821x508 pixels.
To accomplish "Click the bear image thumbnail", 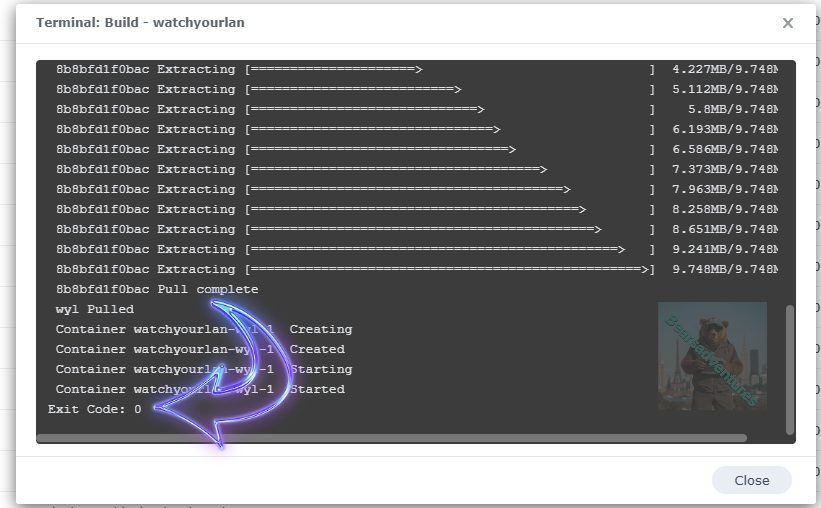I will click(712, 355).
